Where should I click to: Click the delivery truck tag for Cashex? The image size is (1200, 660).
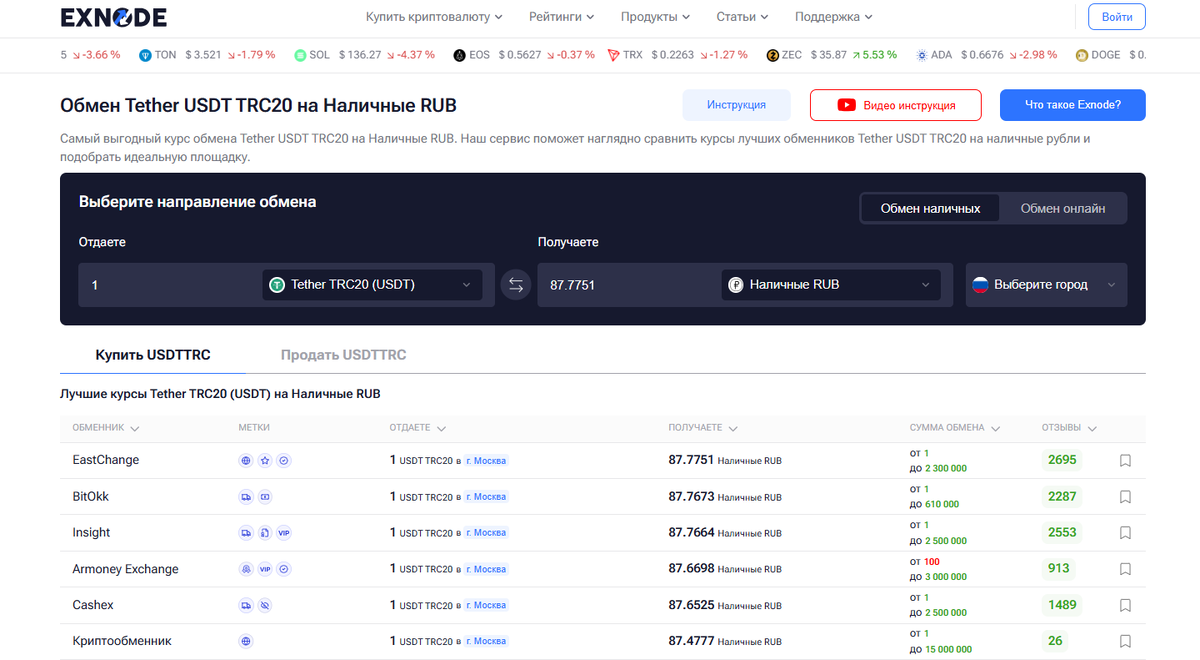(246, 605)
